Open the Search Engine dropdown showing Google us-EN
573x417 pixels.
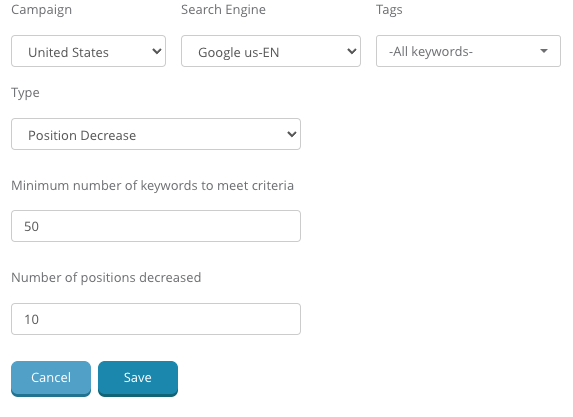coord(271,51)
